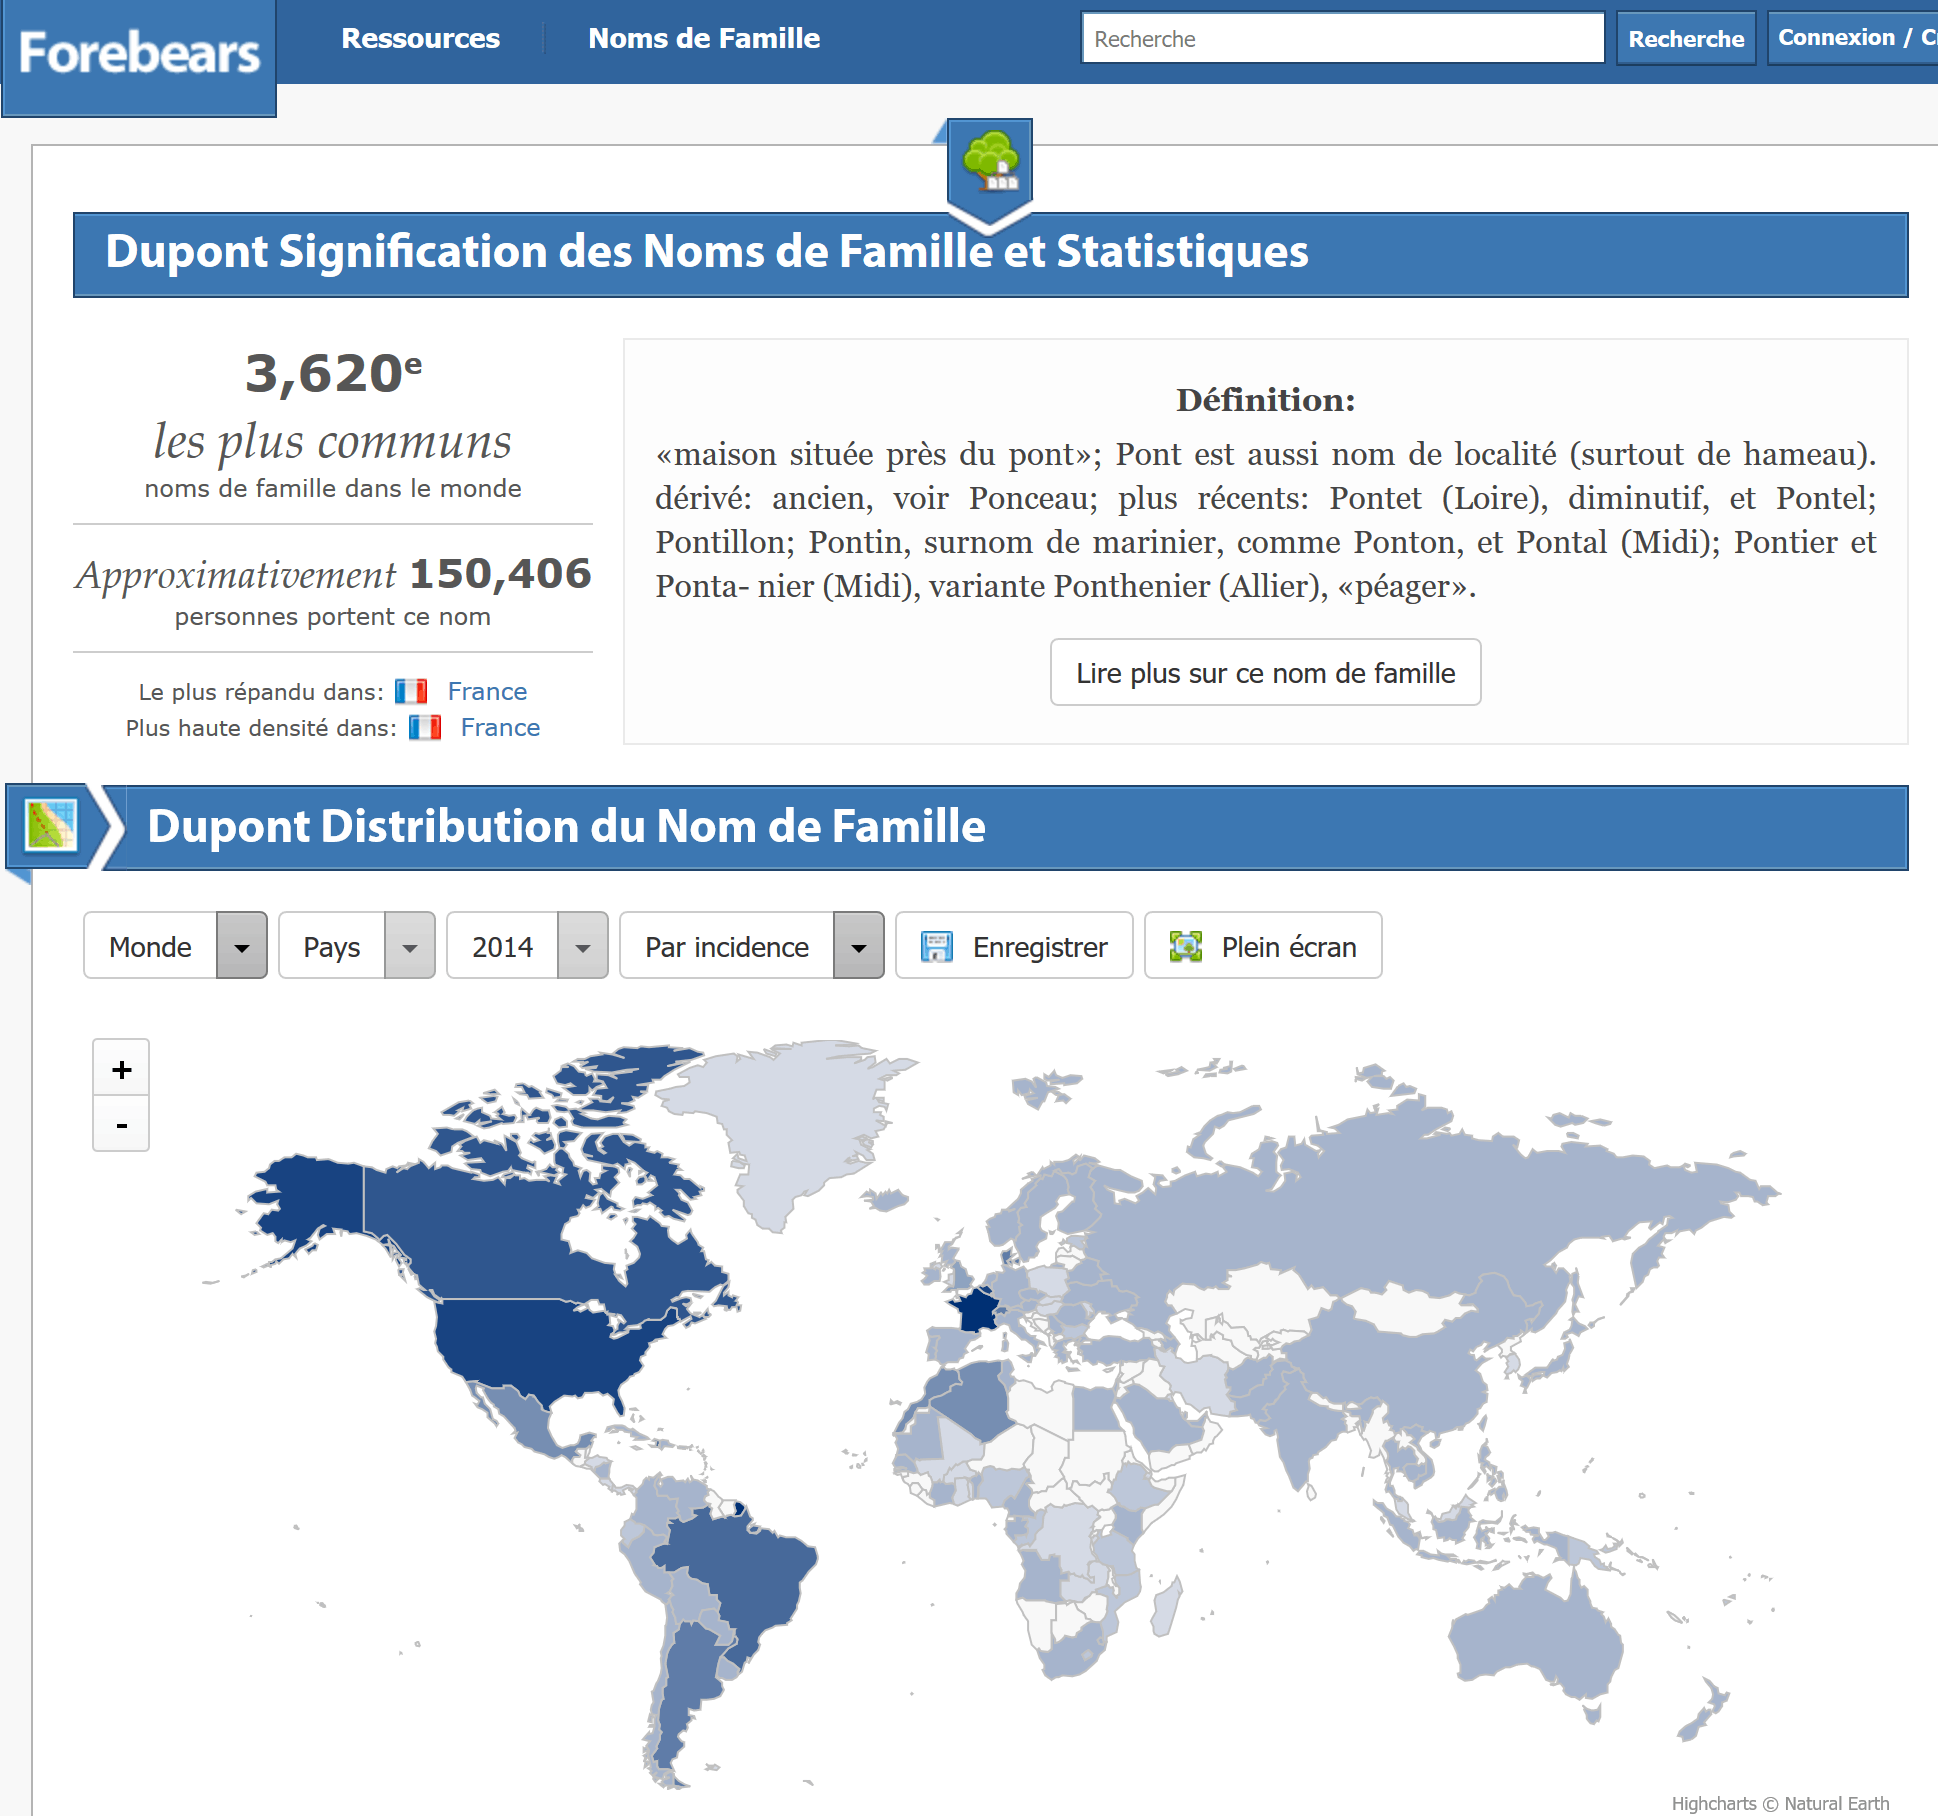Click the fullscreen expand icon
Screen dimensions: 1938x1816
tap(1186, 946)
